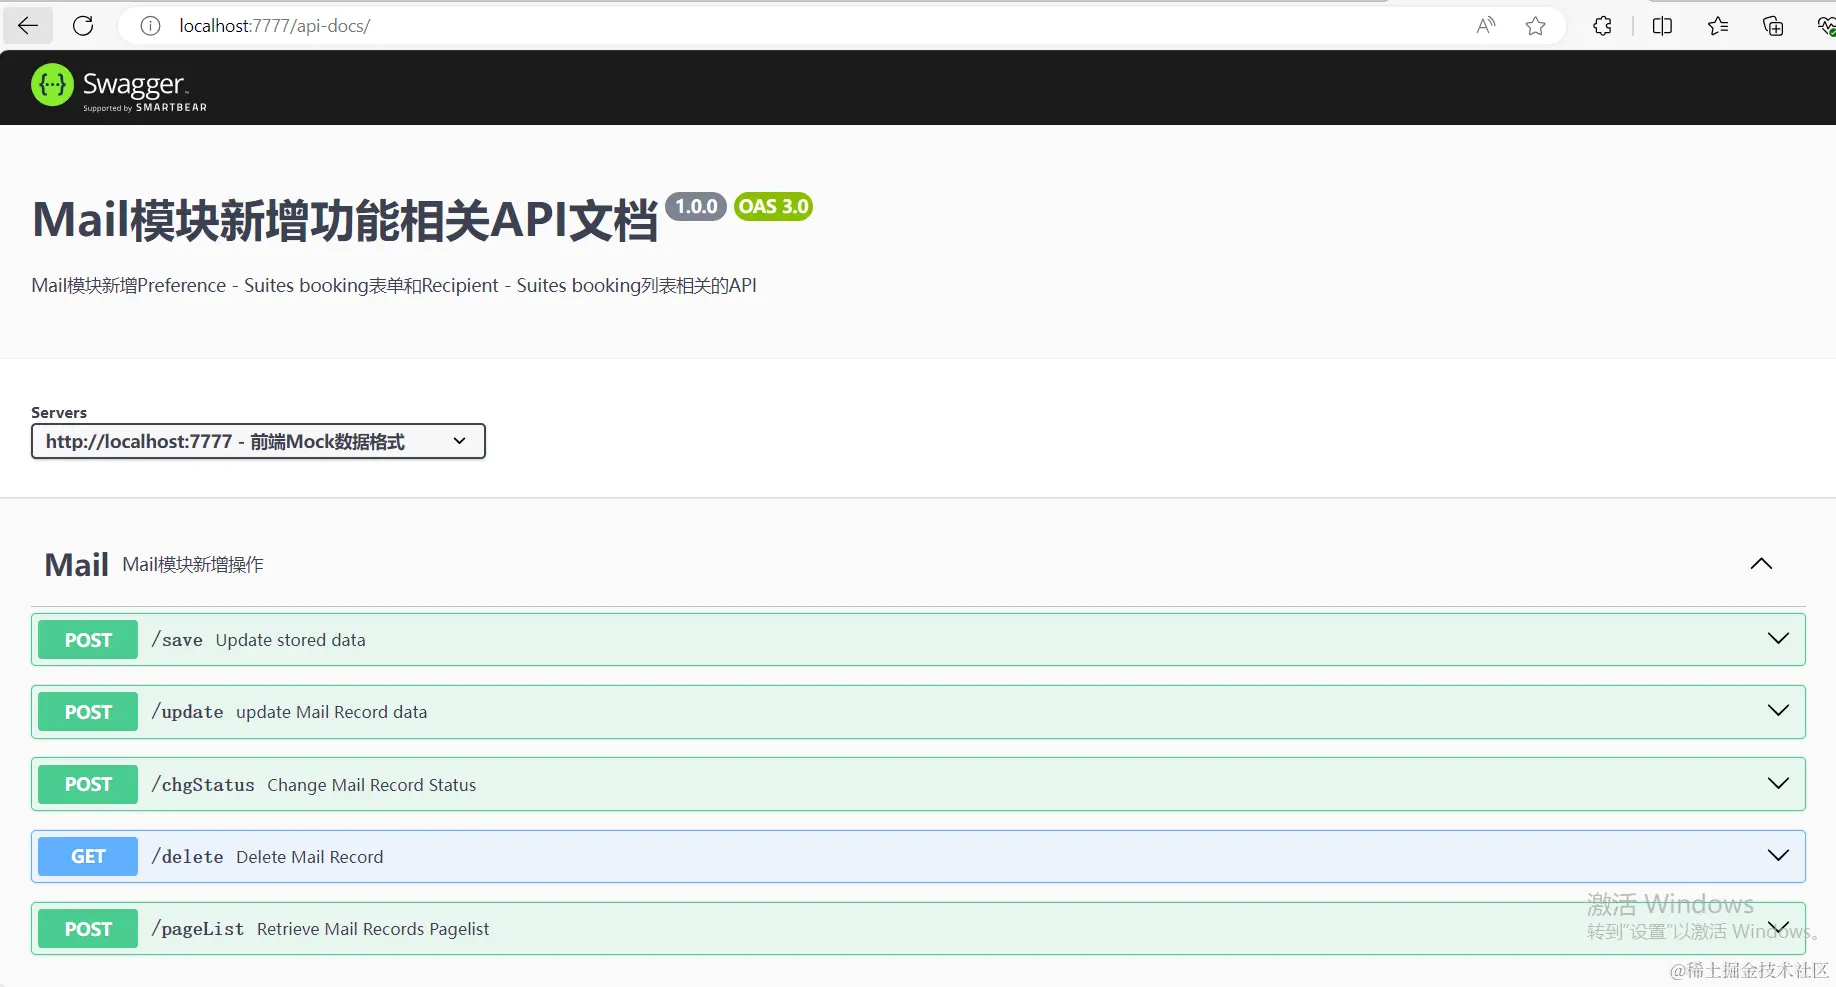The height and width of the screenshot is (987, 1836).
Task: Click the POST badge of /chgStatus
Action: [x=88, y=784]
